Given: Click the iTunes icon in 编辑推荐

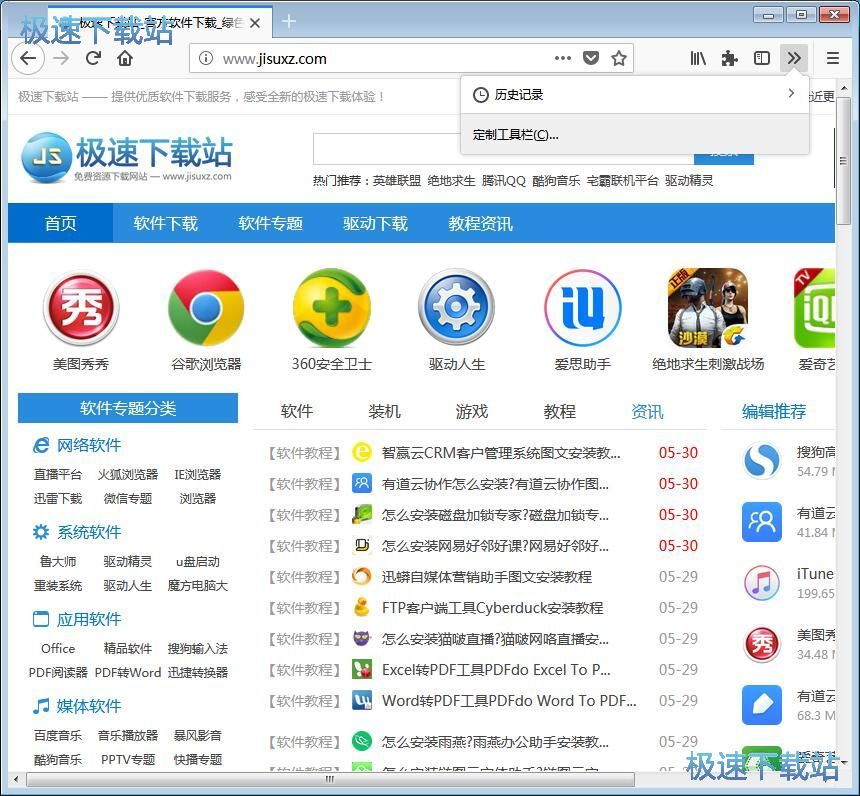Looking at the screenshot, I should [762, 583].
